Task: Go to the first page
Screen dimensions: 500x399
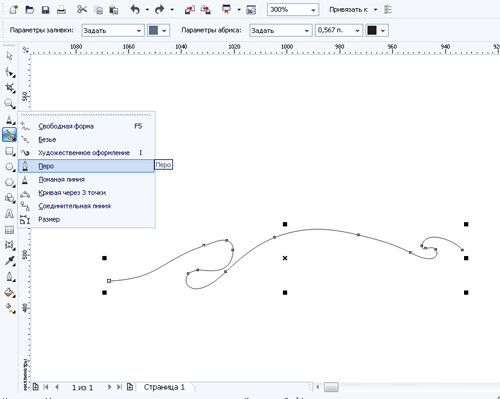Action: (46, 387)
